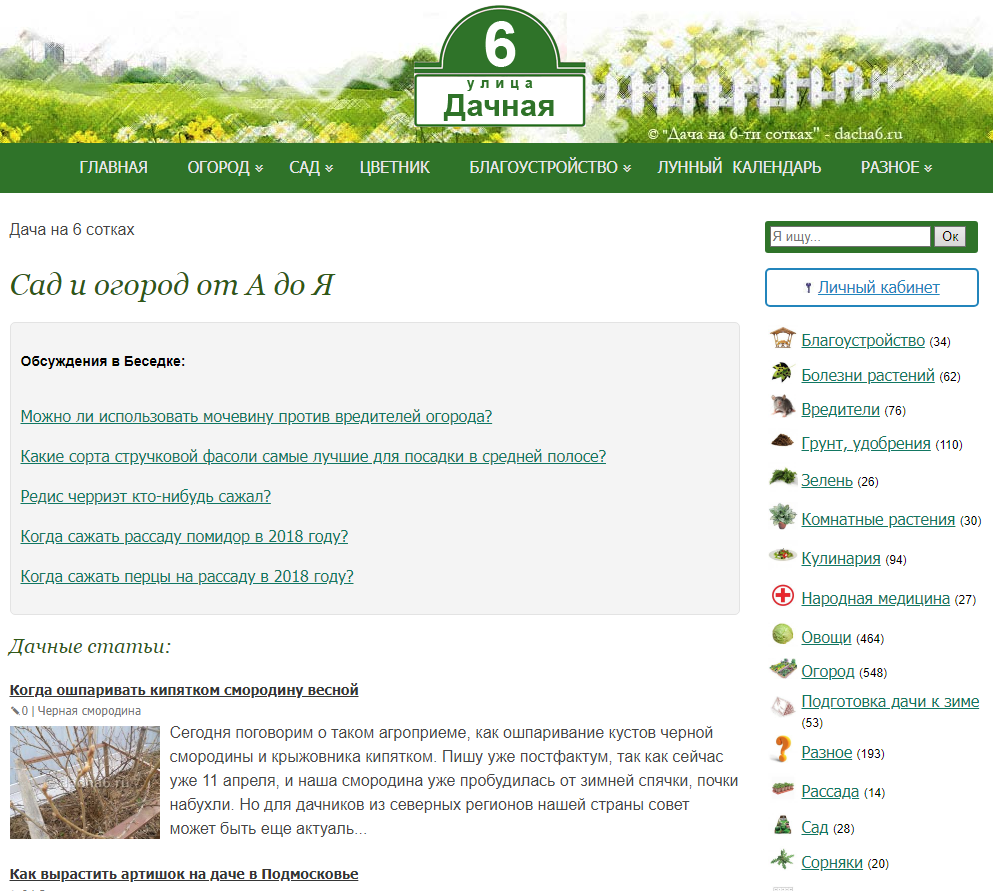Viewport: 993px width, 891px height.
Task: Click the cabbage icon beside Овощи
Action: [782, 635]
